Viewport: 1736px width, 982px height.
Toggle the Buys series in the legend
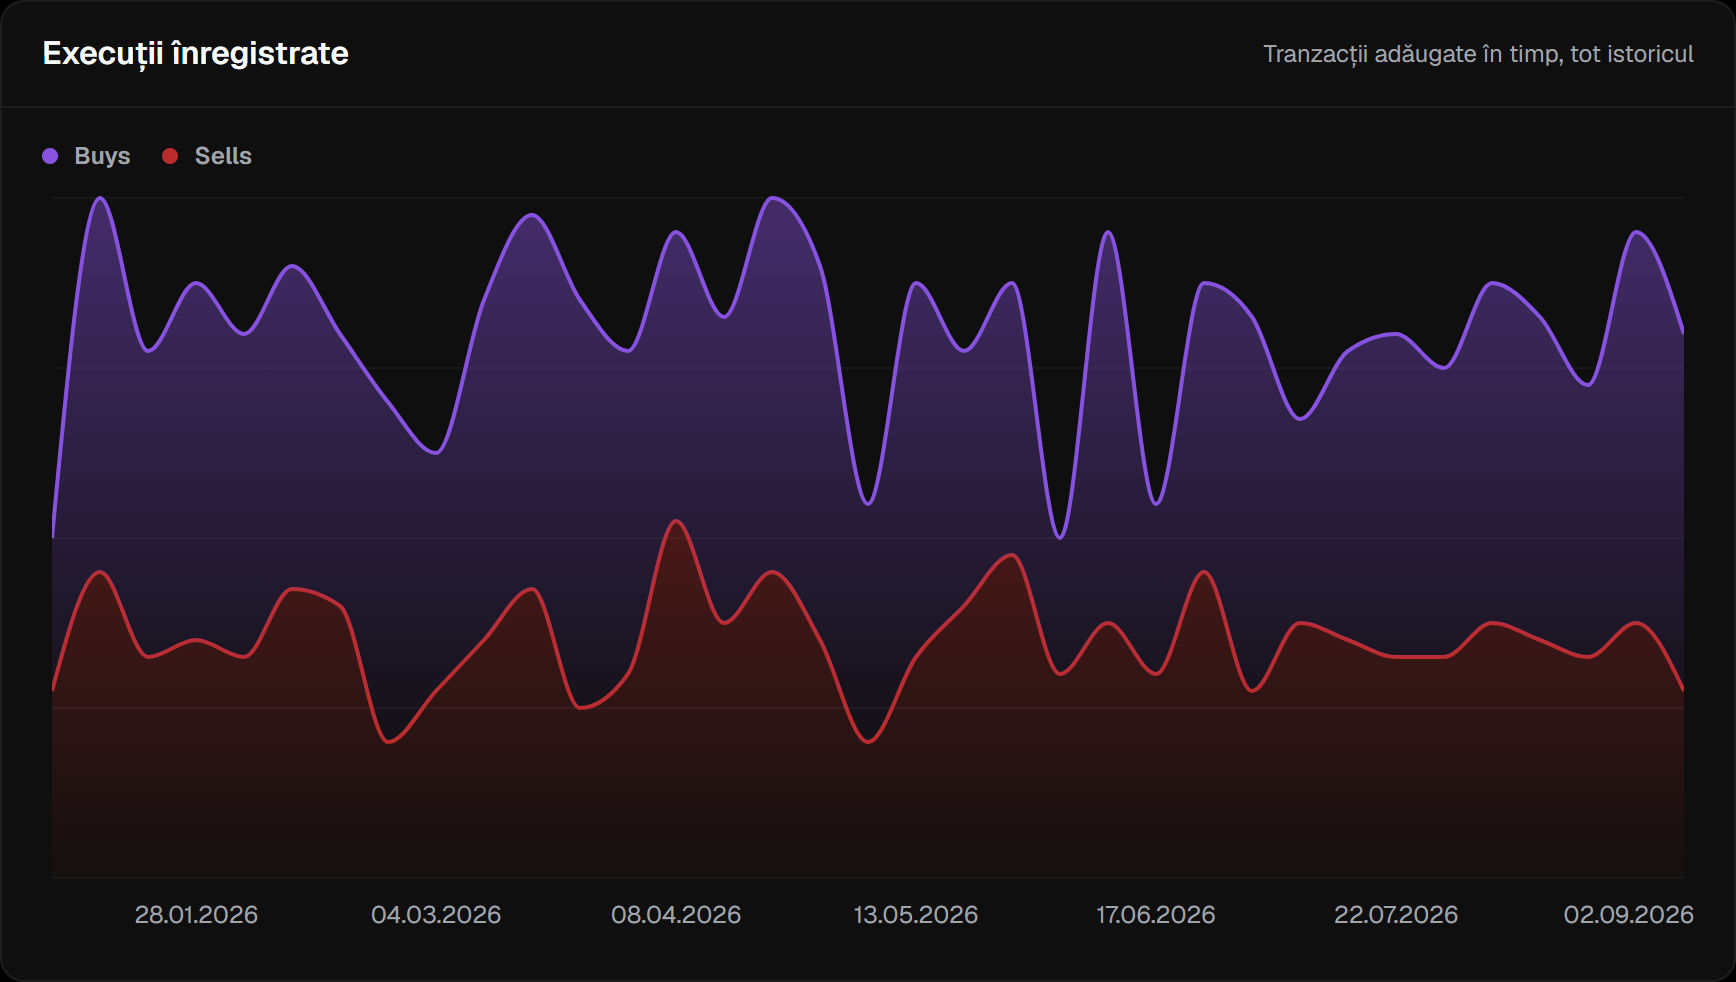pos(86,156)
